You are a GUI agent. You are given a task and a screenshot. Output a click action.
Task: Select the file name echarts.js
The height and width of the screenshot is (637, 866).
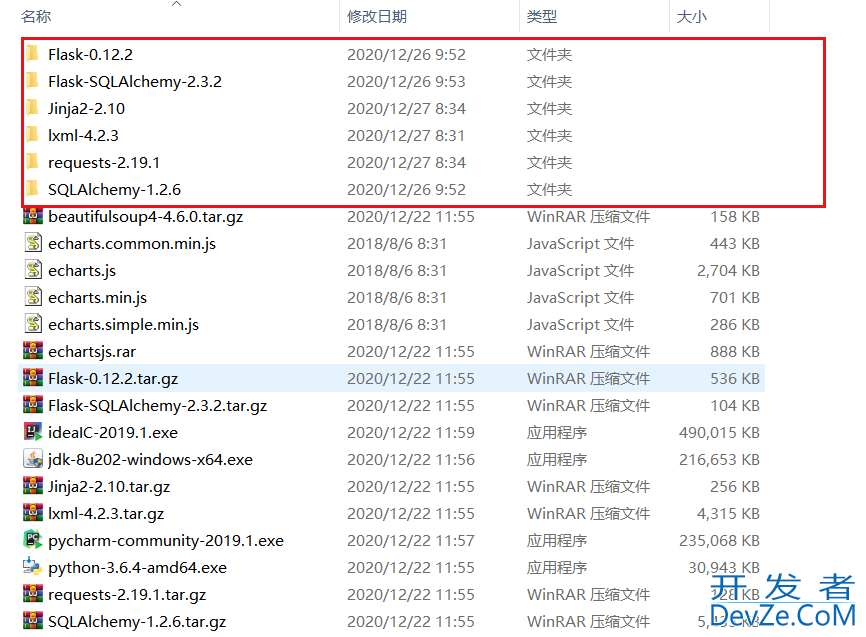pyautogui.click(x=82, y=271)
